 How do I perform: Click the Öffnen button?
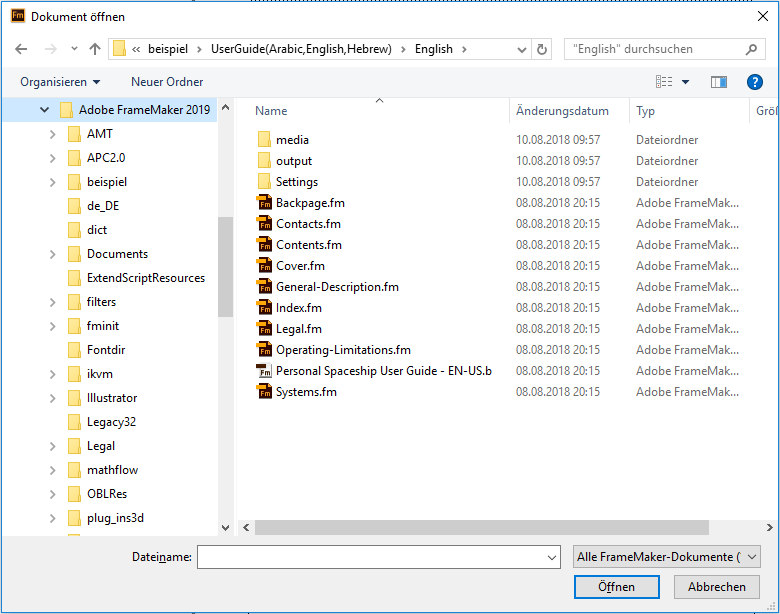[x=616, y=587]
